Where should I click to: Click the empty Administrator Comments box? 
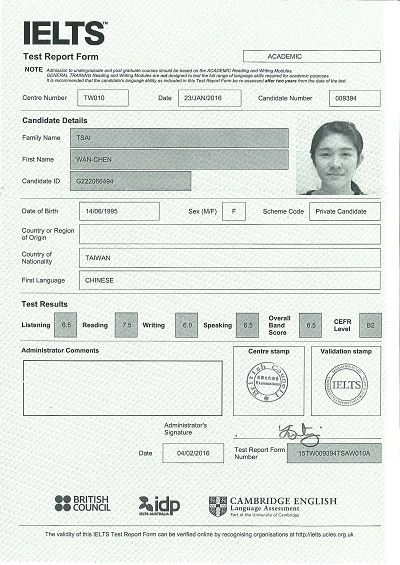point(123,388)
